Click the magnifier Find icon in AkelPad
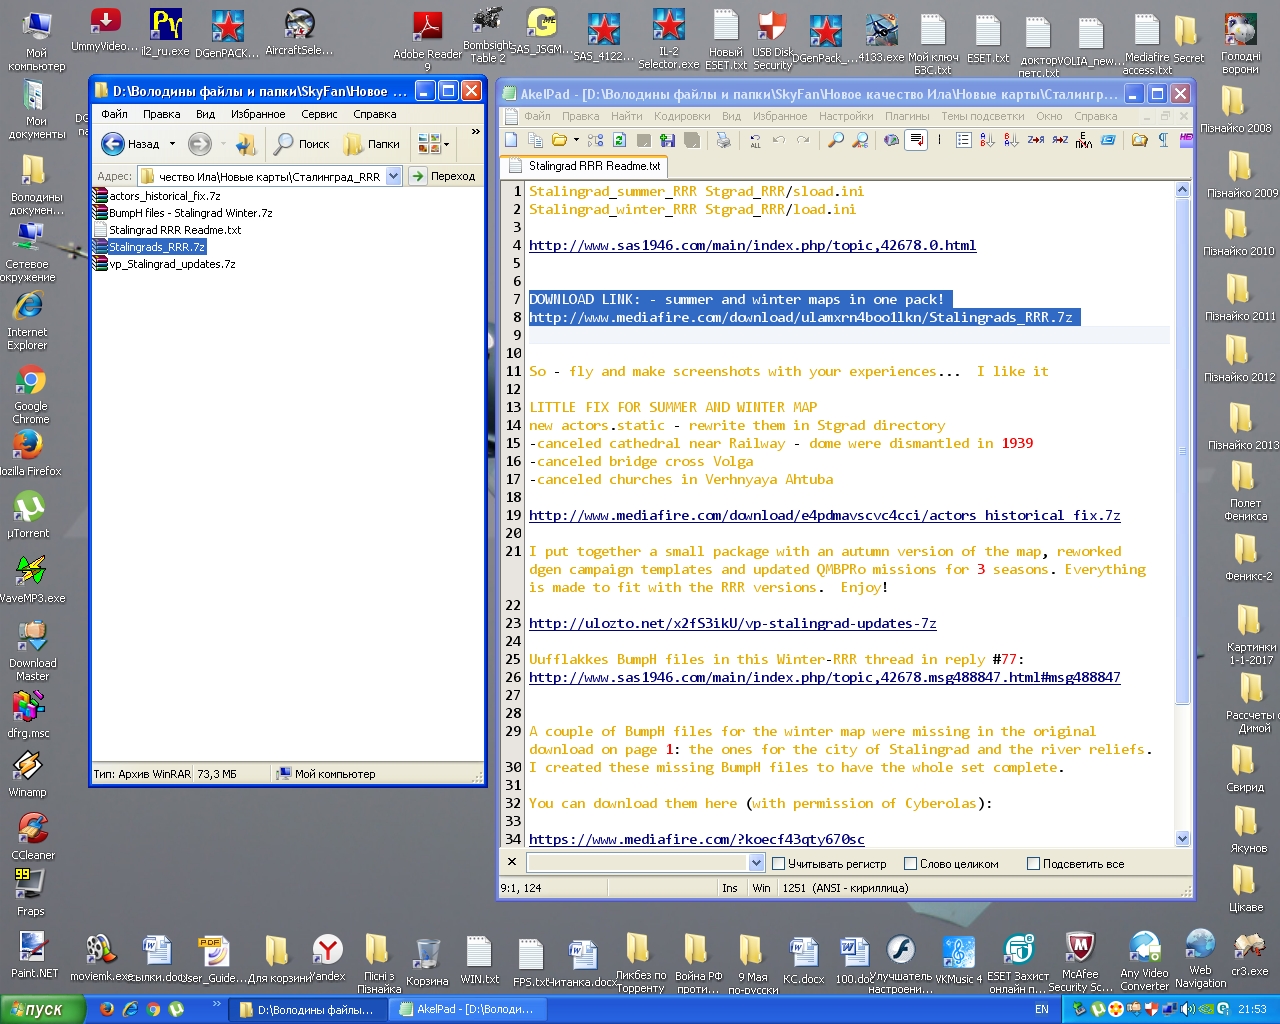 836,140
